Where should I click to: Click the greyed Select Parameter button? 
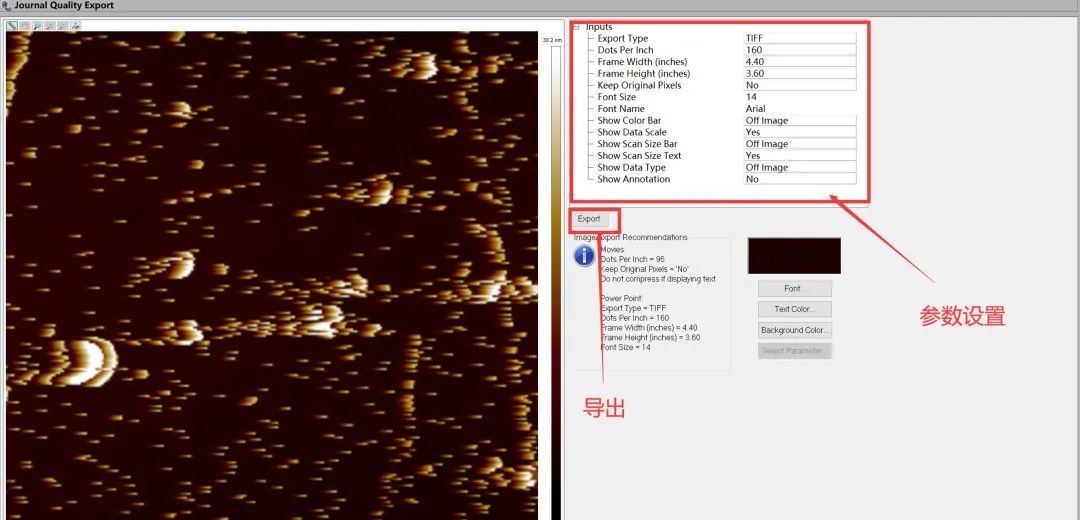tap(795, 351)
